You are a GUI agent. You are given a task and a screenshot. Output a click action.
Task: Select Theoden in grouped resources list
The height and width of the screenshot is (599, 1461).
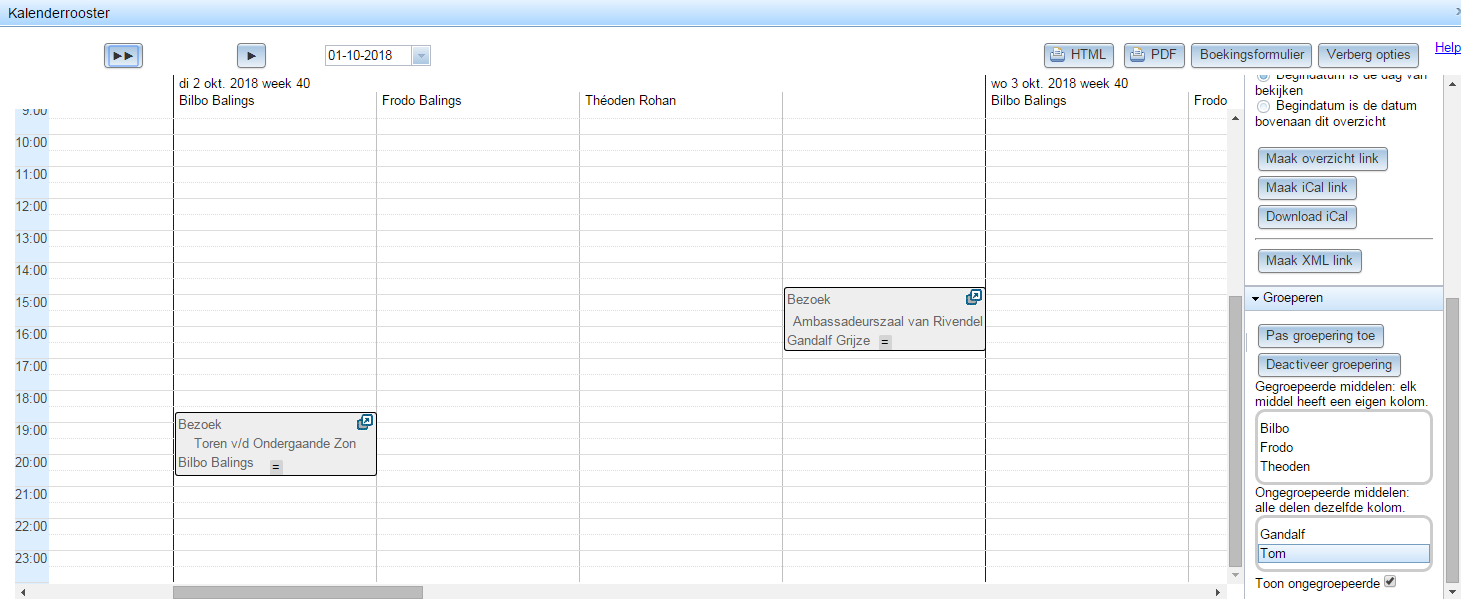click(1343, 466)
